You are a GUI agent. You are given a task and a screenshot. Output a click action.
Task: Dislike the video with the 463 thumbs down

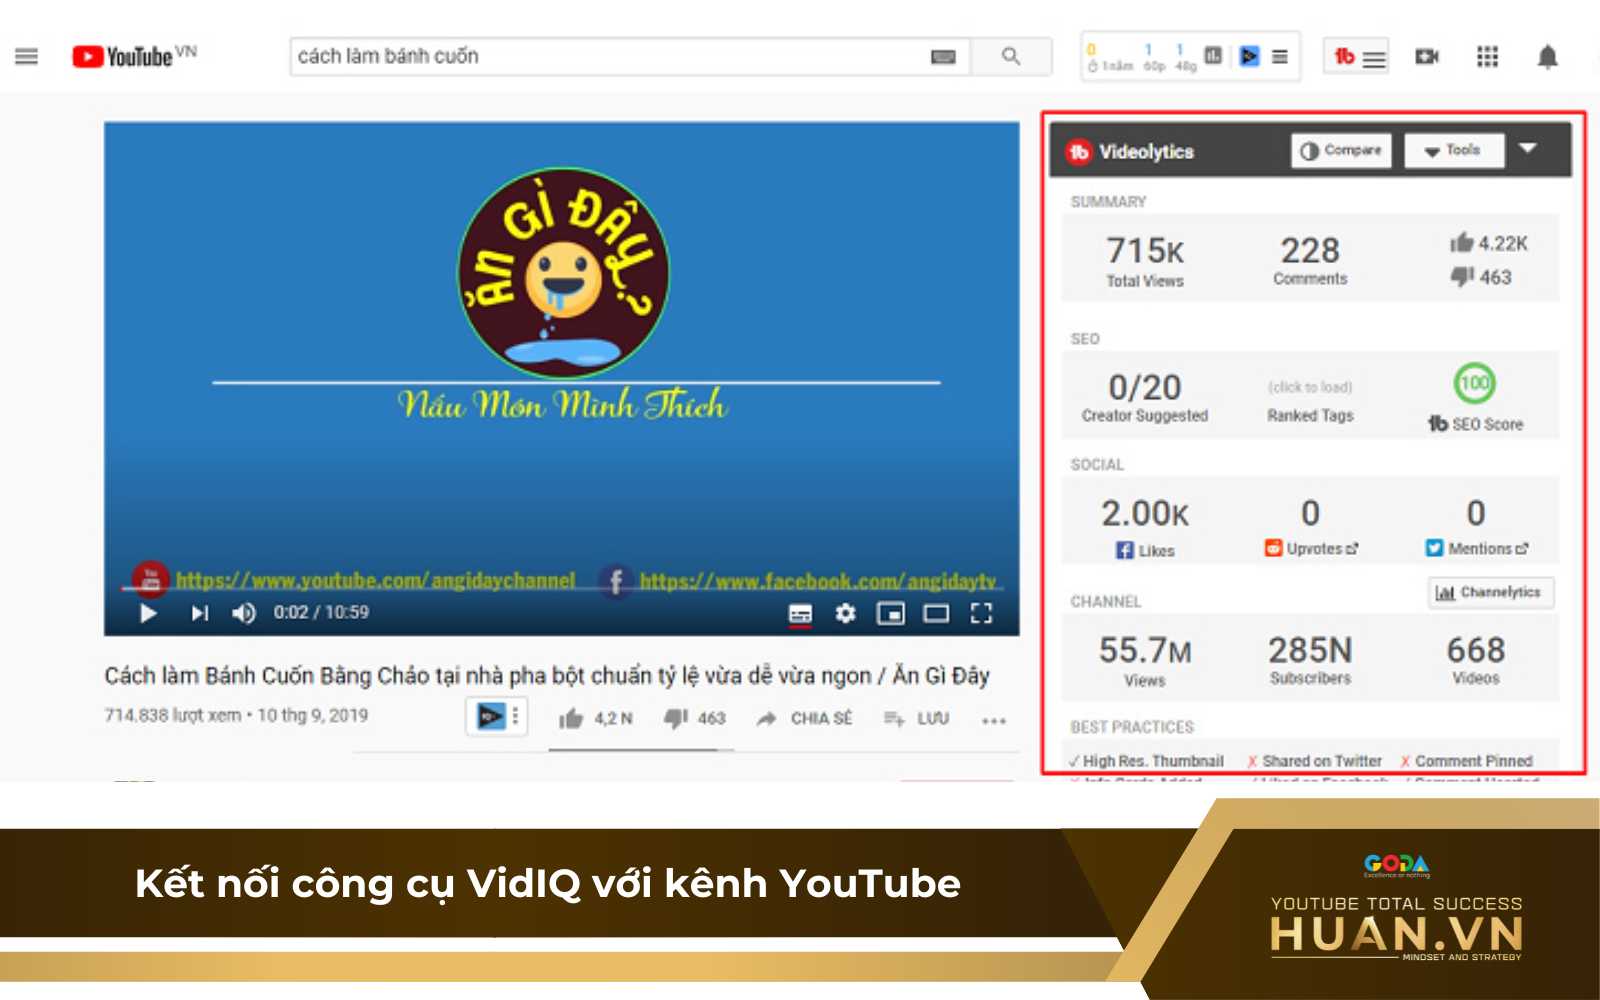(695, 718)
